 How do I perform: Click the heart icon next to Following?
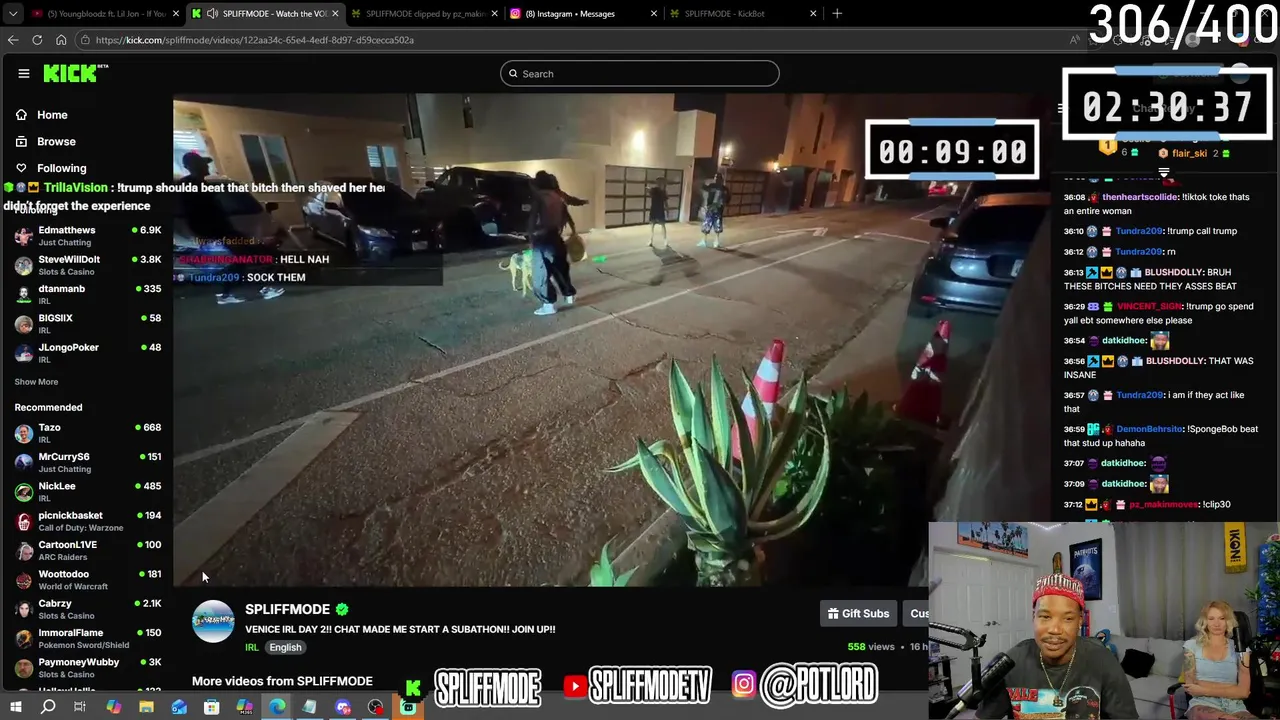click(x=21, y=168)
